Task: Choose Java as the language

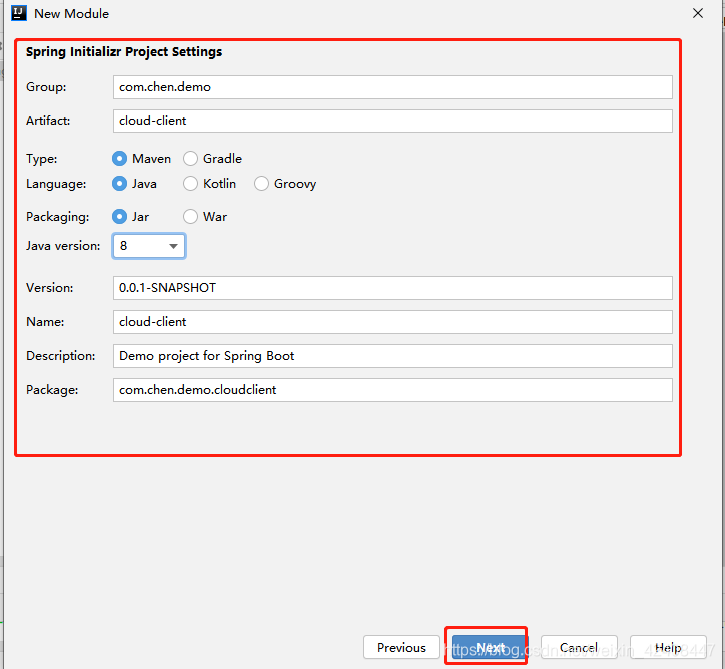Action: (119, 184)
